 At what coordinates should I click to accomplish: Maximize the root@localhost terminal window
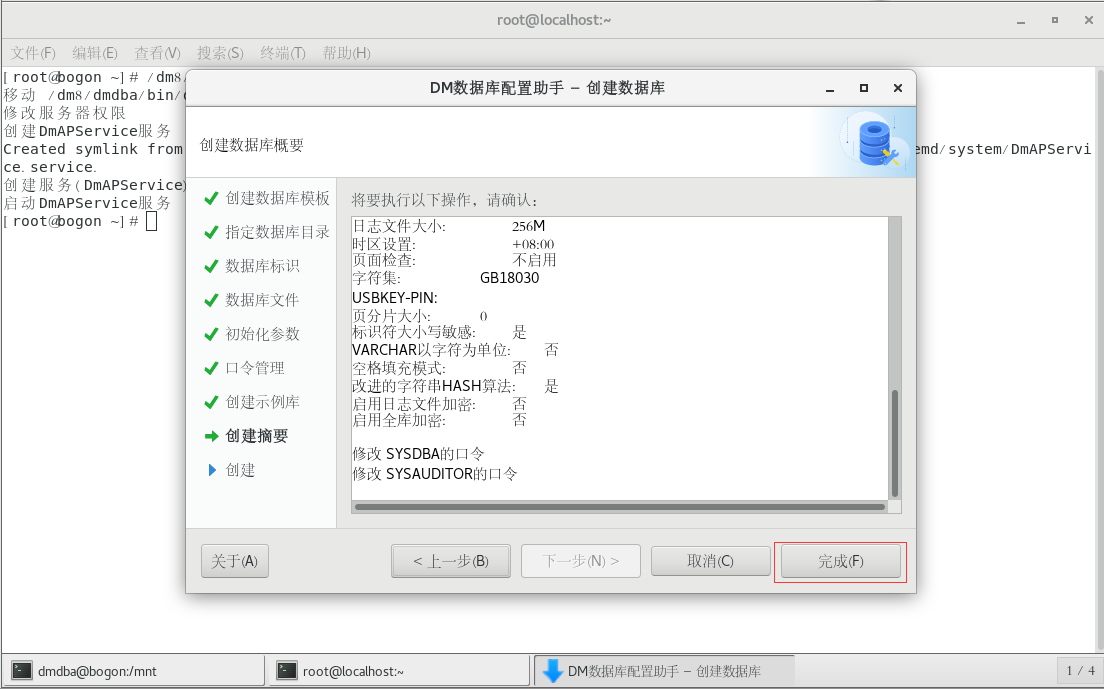pyautogui.click(x=1055, y=20)
